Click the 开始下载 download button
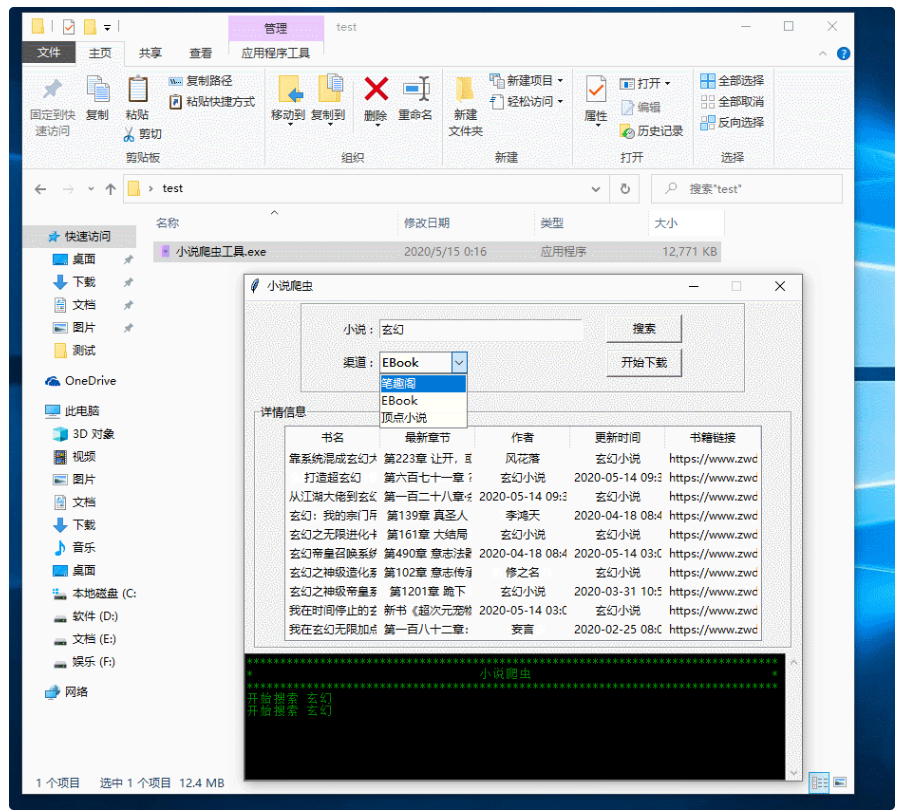Image resolution: width=900 pixels, height=812 pixels. (644, 363)
